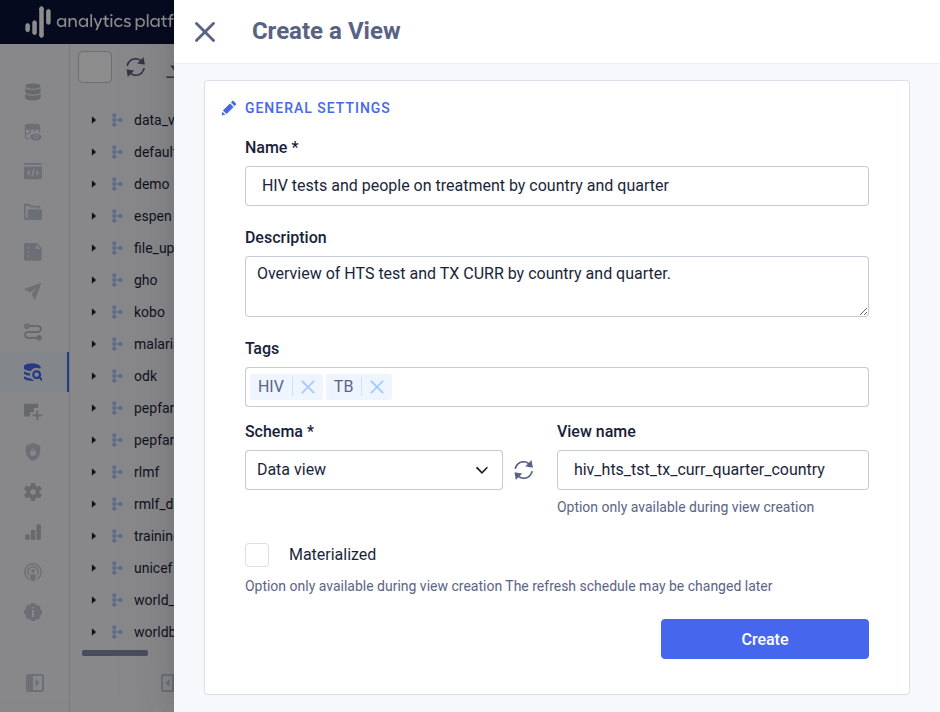Open the add widget sidebar icon
Screen dimensions: 940x712
(x=33, y=412)
